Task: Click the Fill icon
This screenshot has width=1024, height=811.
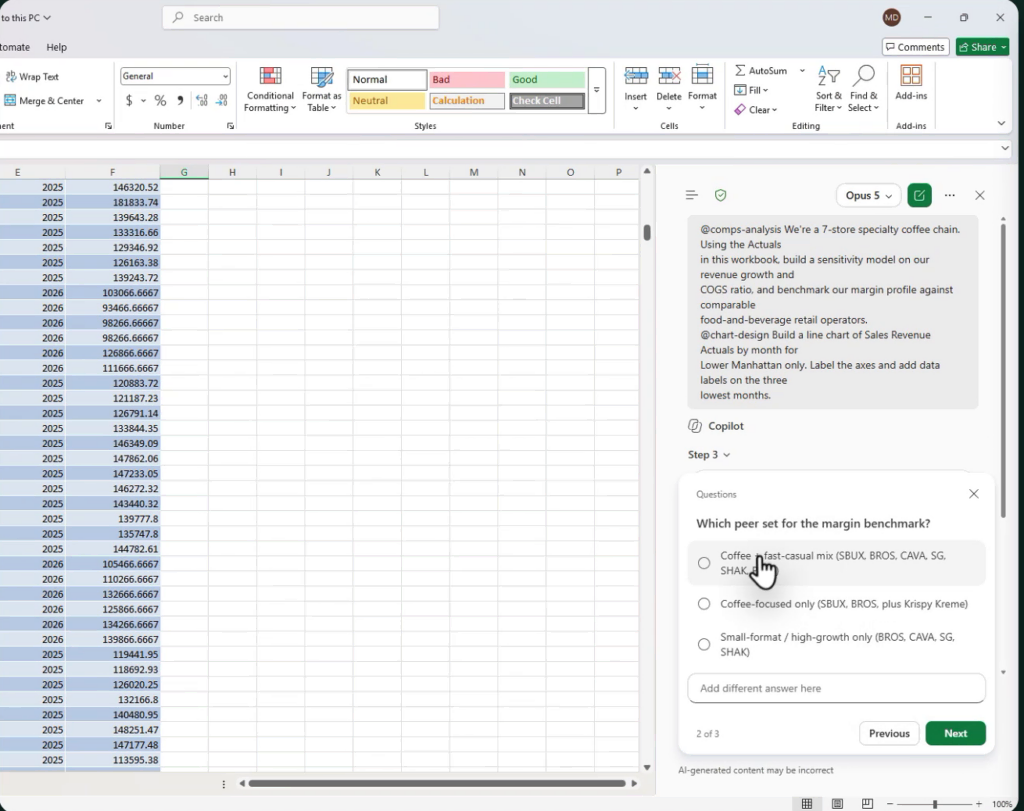Action: click(740, 90)
